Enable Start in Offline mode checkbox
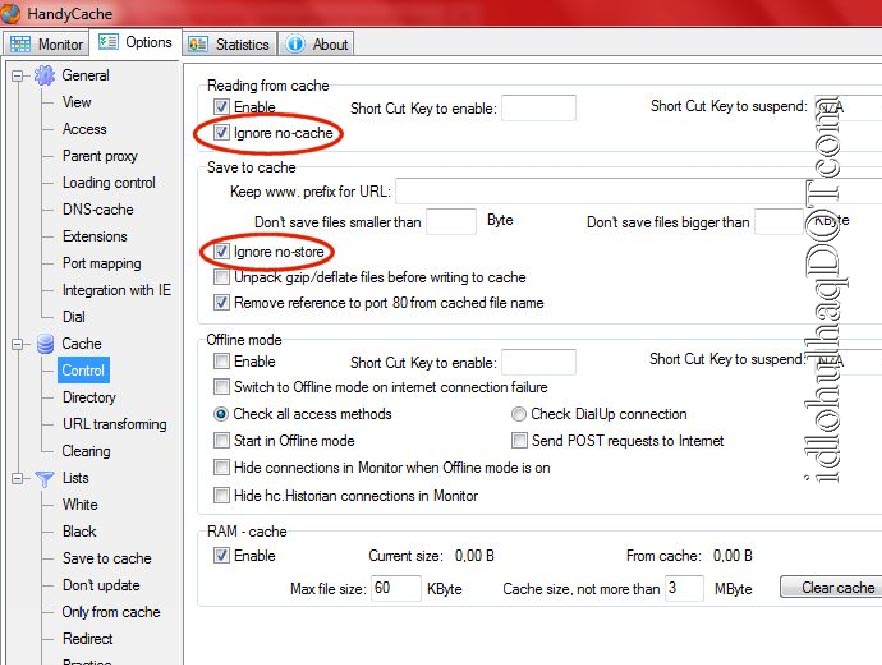Viewport: 882px width, 665px height. [x=222, y=441]
